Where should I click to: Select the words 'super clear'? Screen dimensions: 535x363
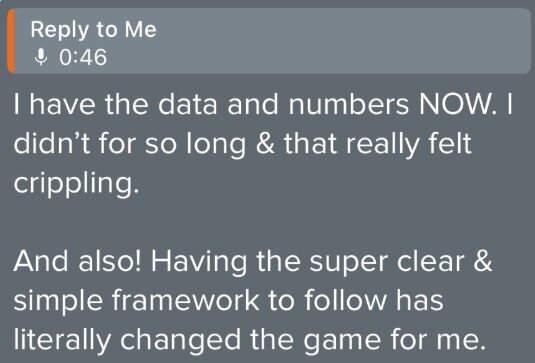(x=387, y=263)
